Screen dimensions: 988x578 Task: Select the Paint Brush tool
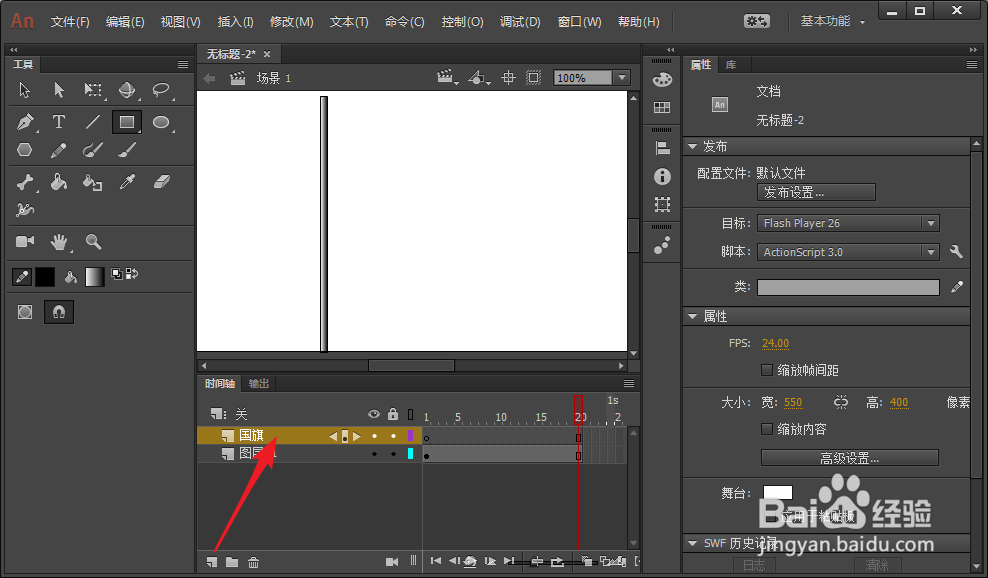click(x=93, y=149)
